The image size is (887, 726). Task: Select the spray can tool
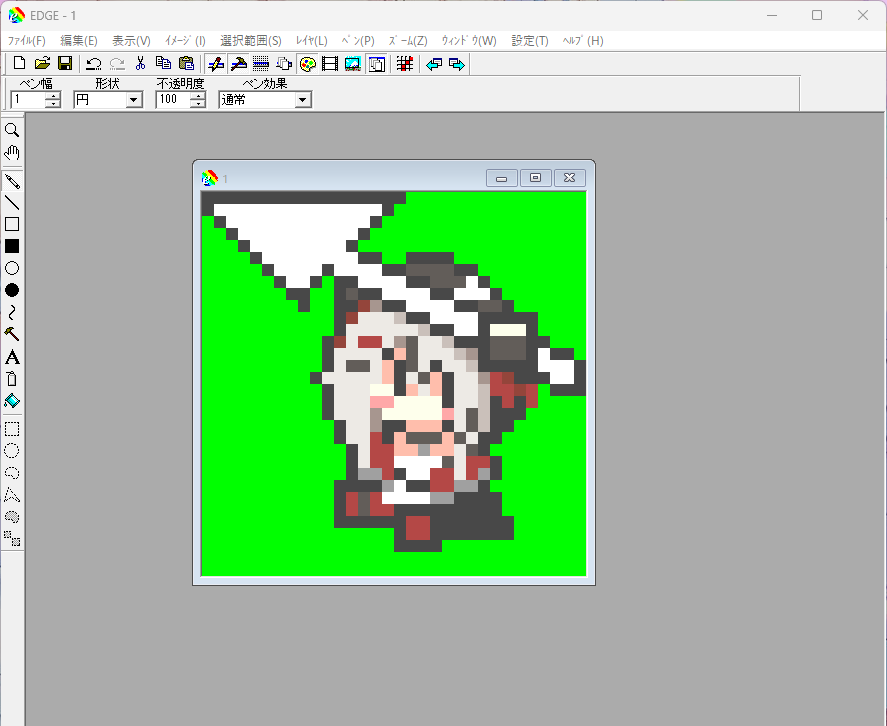point(12,379)
